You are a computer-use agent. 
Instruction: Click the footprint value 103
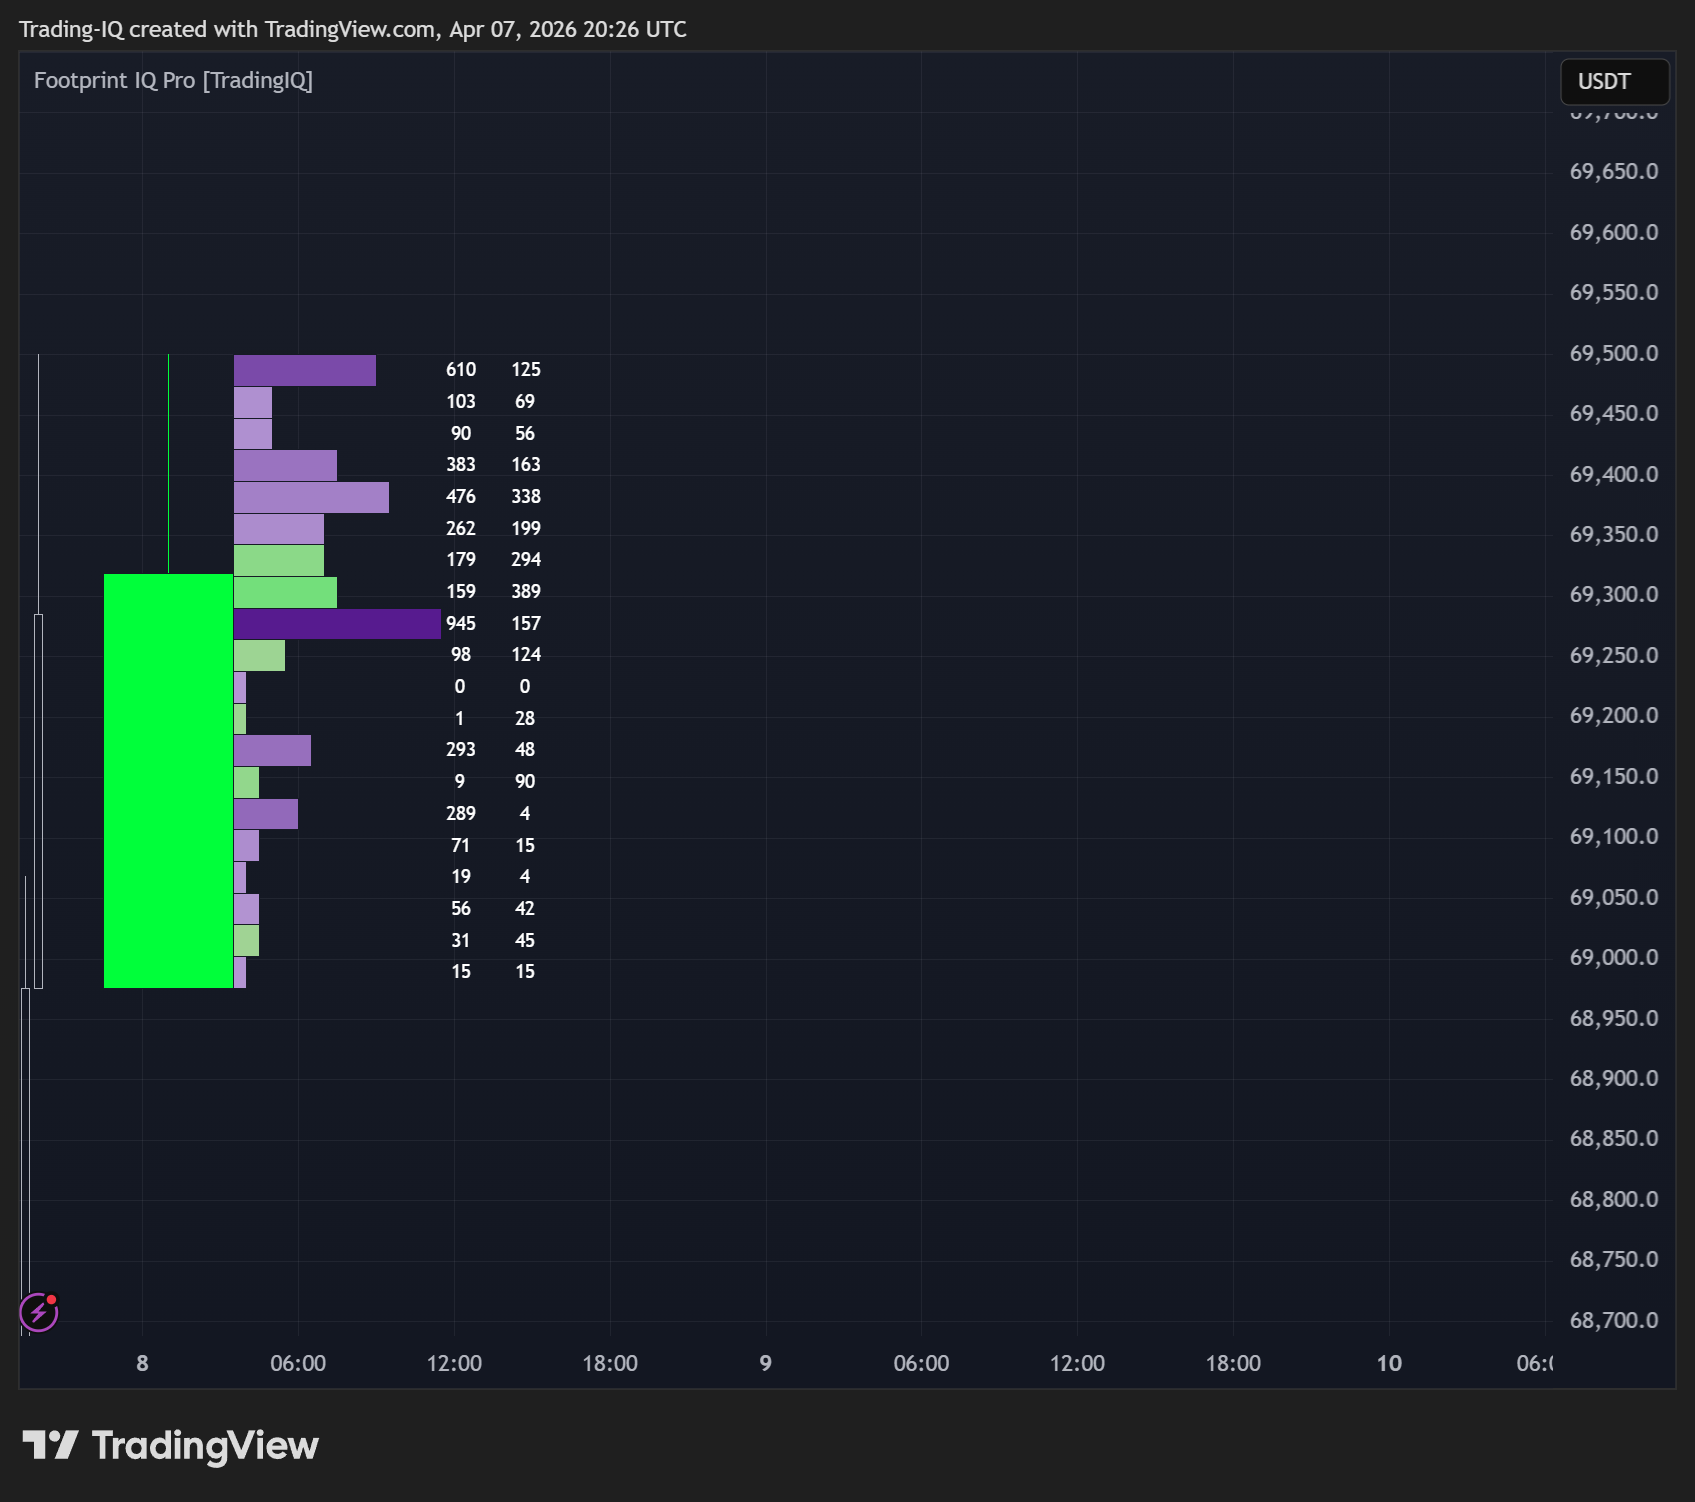click(461, 402)
